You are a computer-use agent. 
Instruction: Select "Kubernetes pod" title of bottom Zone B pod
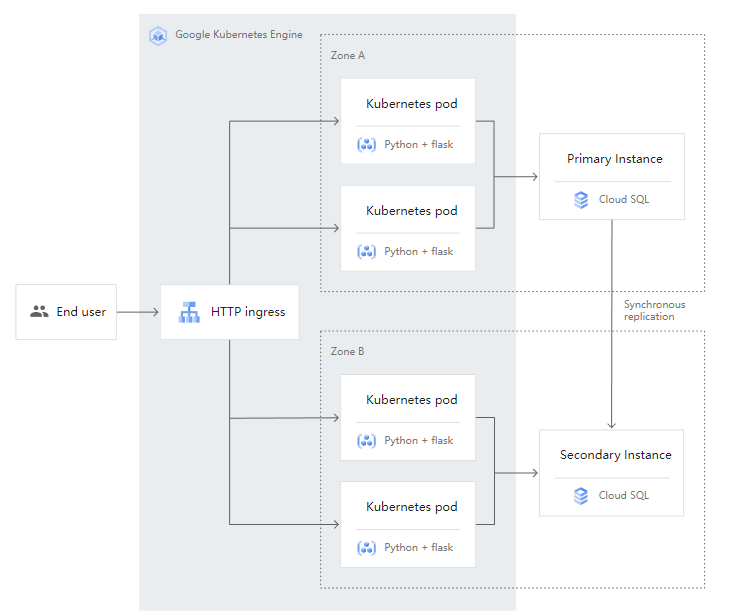coord(411,507)
